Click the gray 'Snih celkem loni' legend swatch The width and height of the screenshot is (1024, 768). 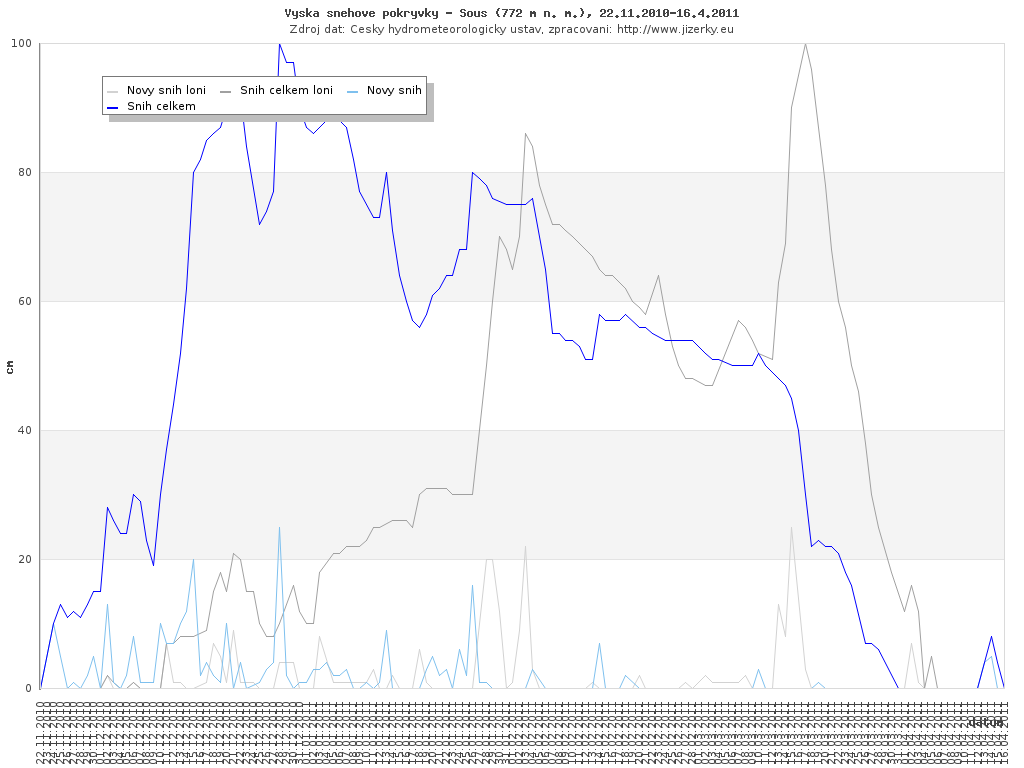(x=227, y=91)
